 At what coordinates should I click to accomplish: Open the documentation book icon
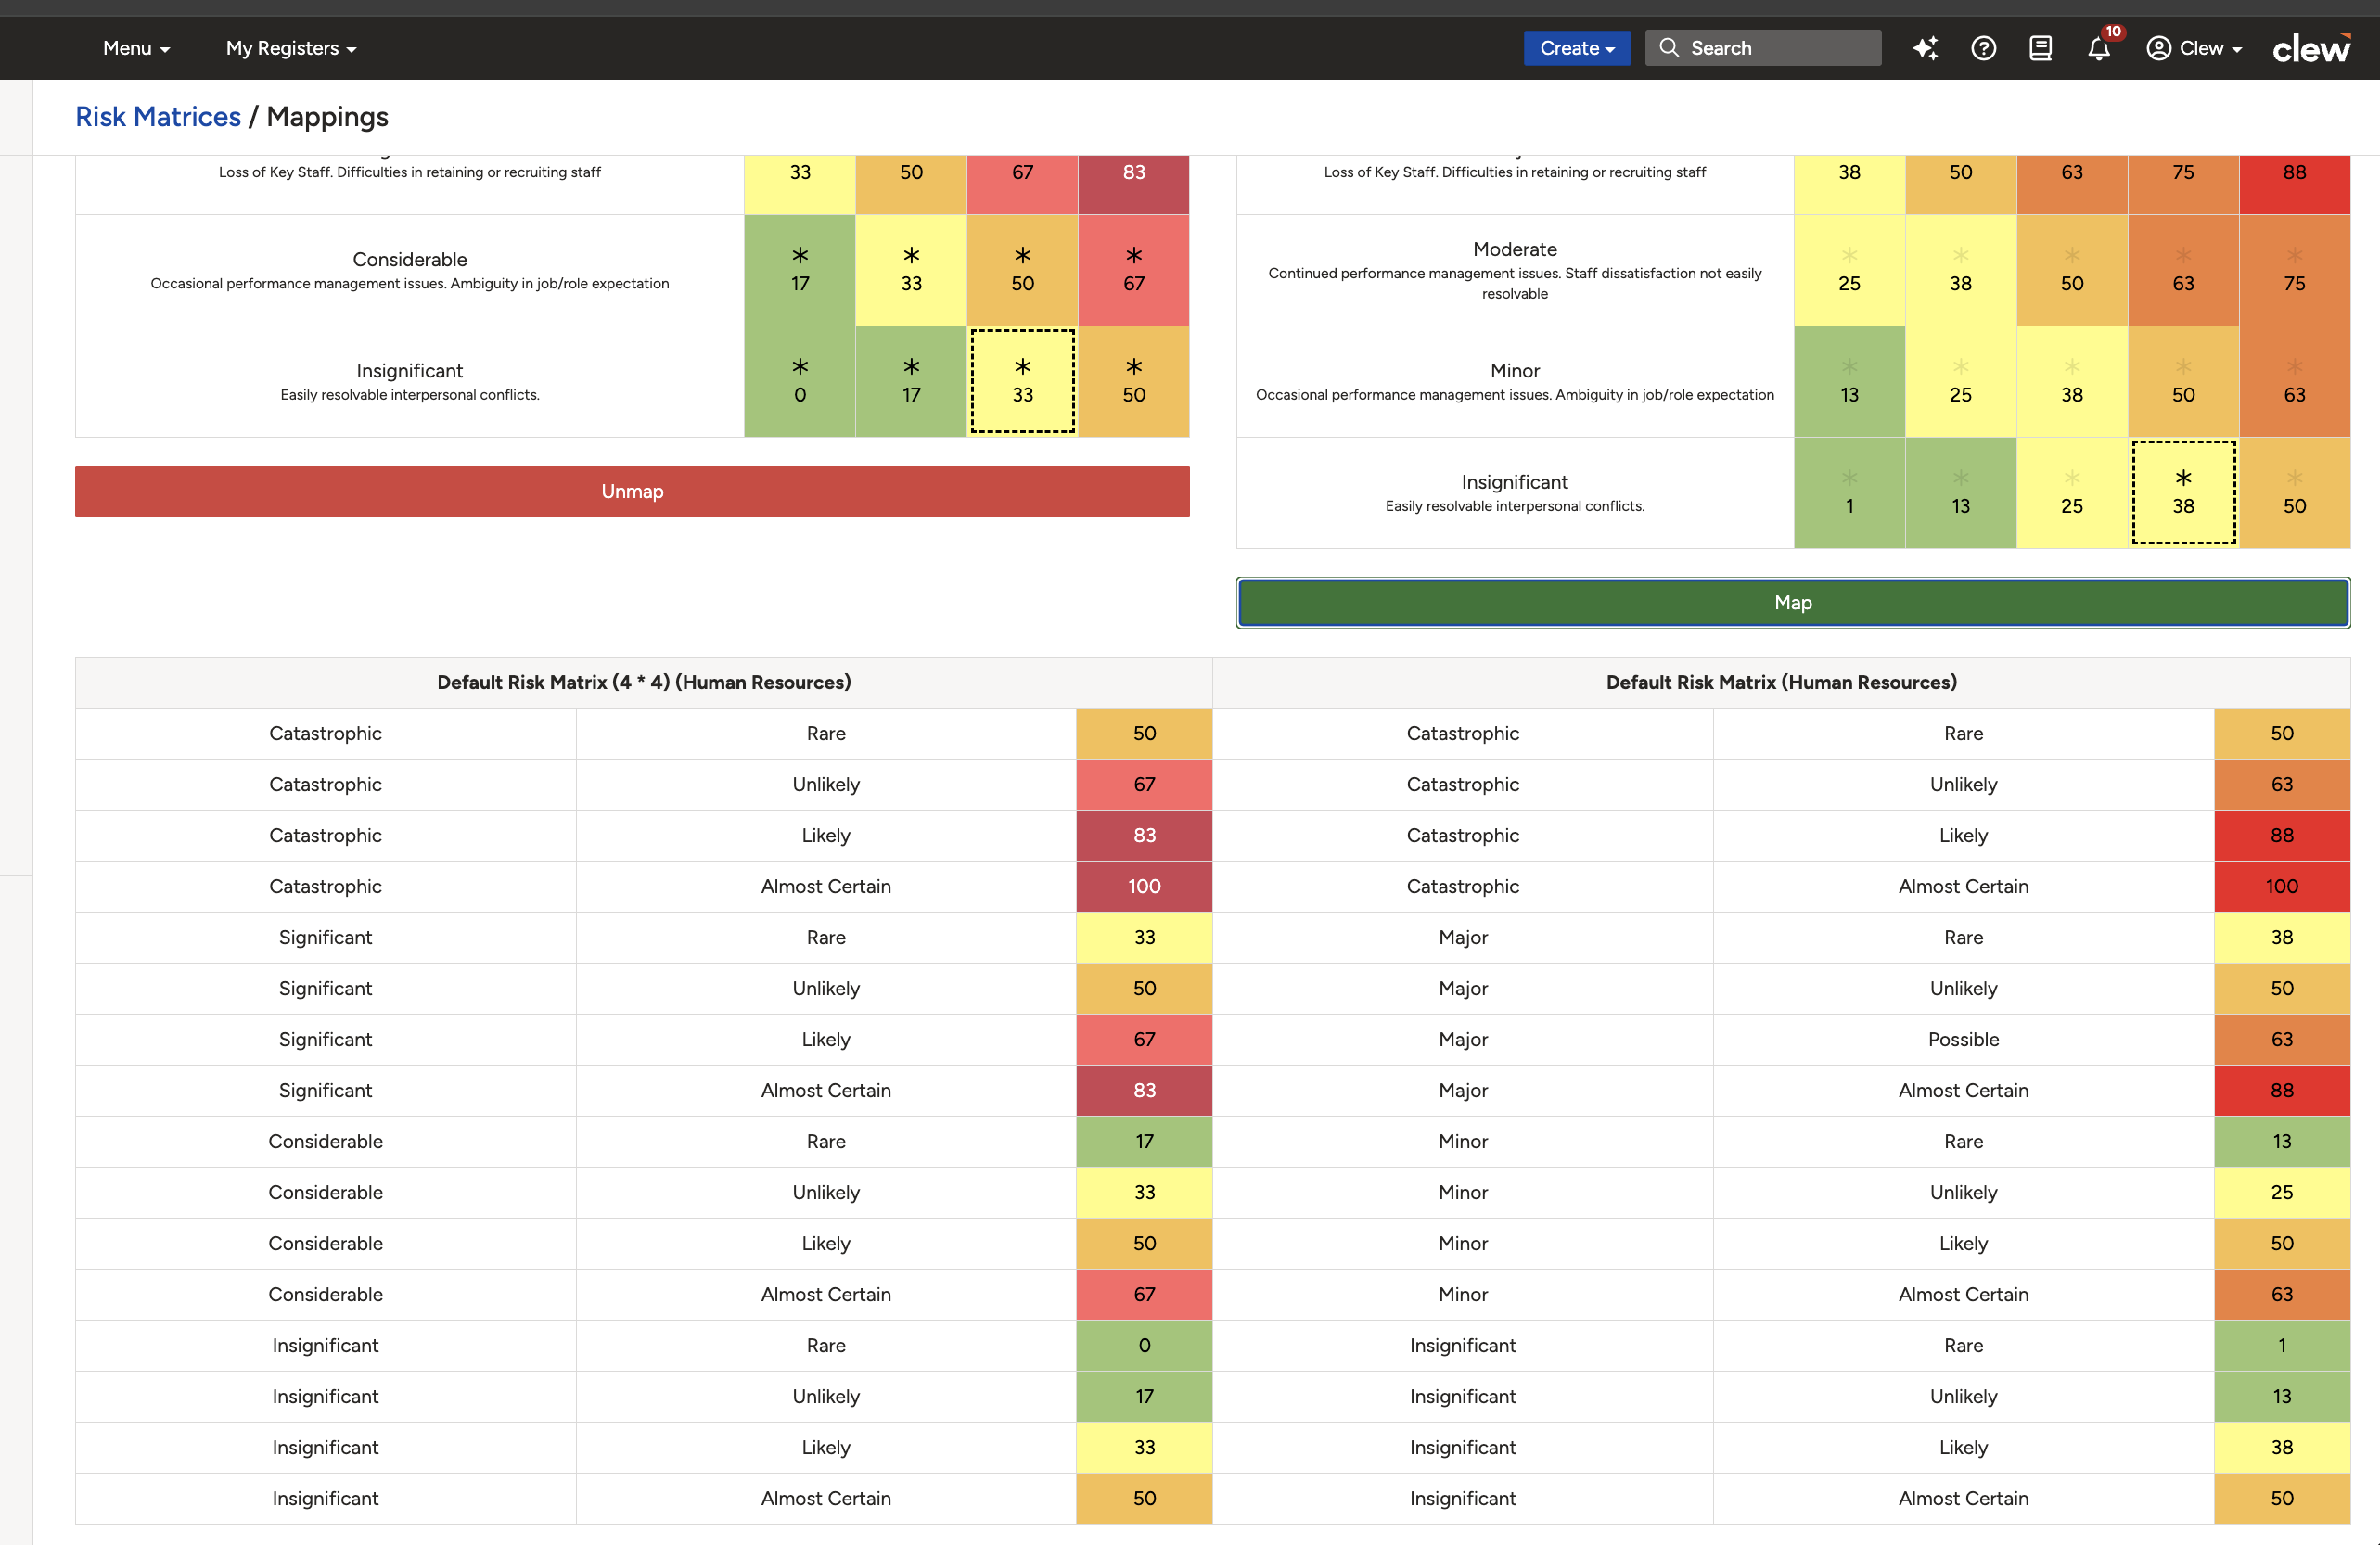point(2040,48)
